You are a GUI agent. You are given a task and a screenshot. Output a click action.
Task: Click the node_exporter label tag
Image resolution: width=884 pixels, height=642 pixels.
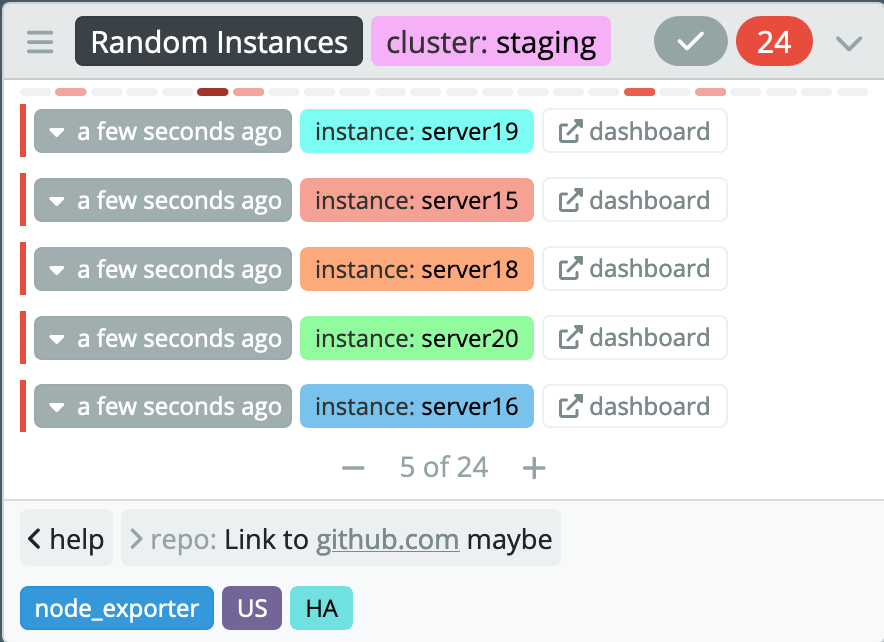point(117,608)
